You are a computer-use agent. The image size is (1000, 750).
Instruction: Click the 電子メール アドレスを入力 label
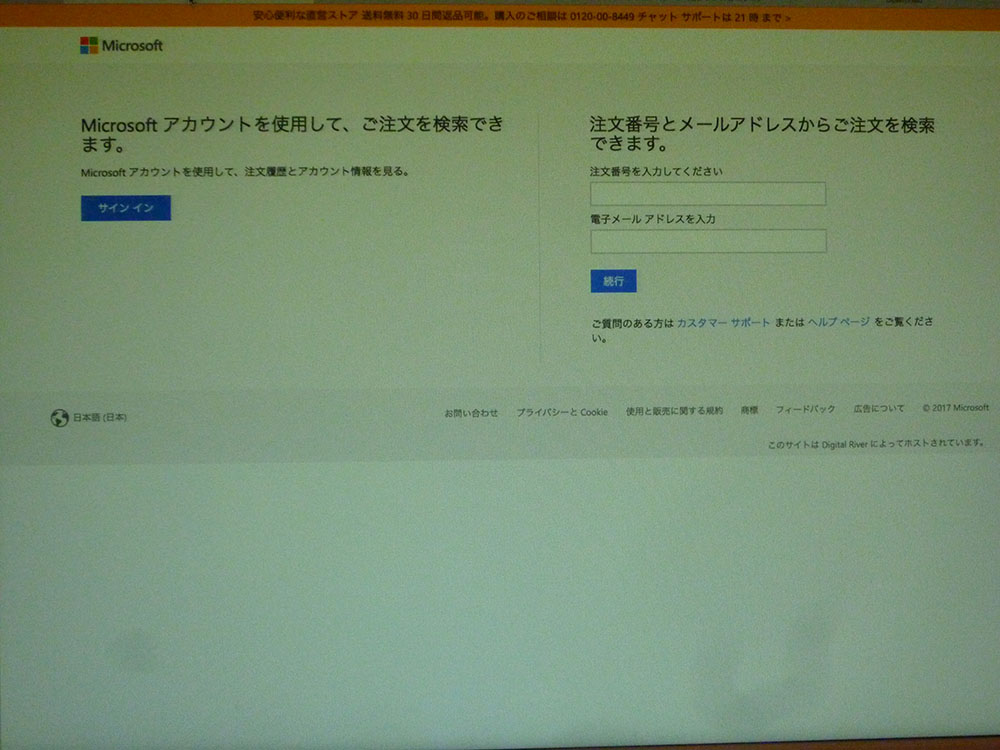click(x=652, y=219)
